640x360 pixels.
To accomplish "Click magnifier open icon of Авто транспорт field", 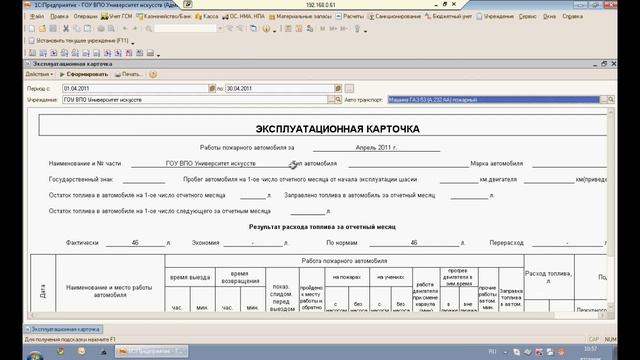I will pyautogui.click(x=611, y=100).
